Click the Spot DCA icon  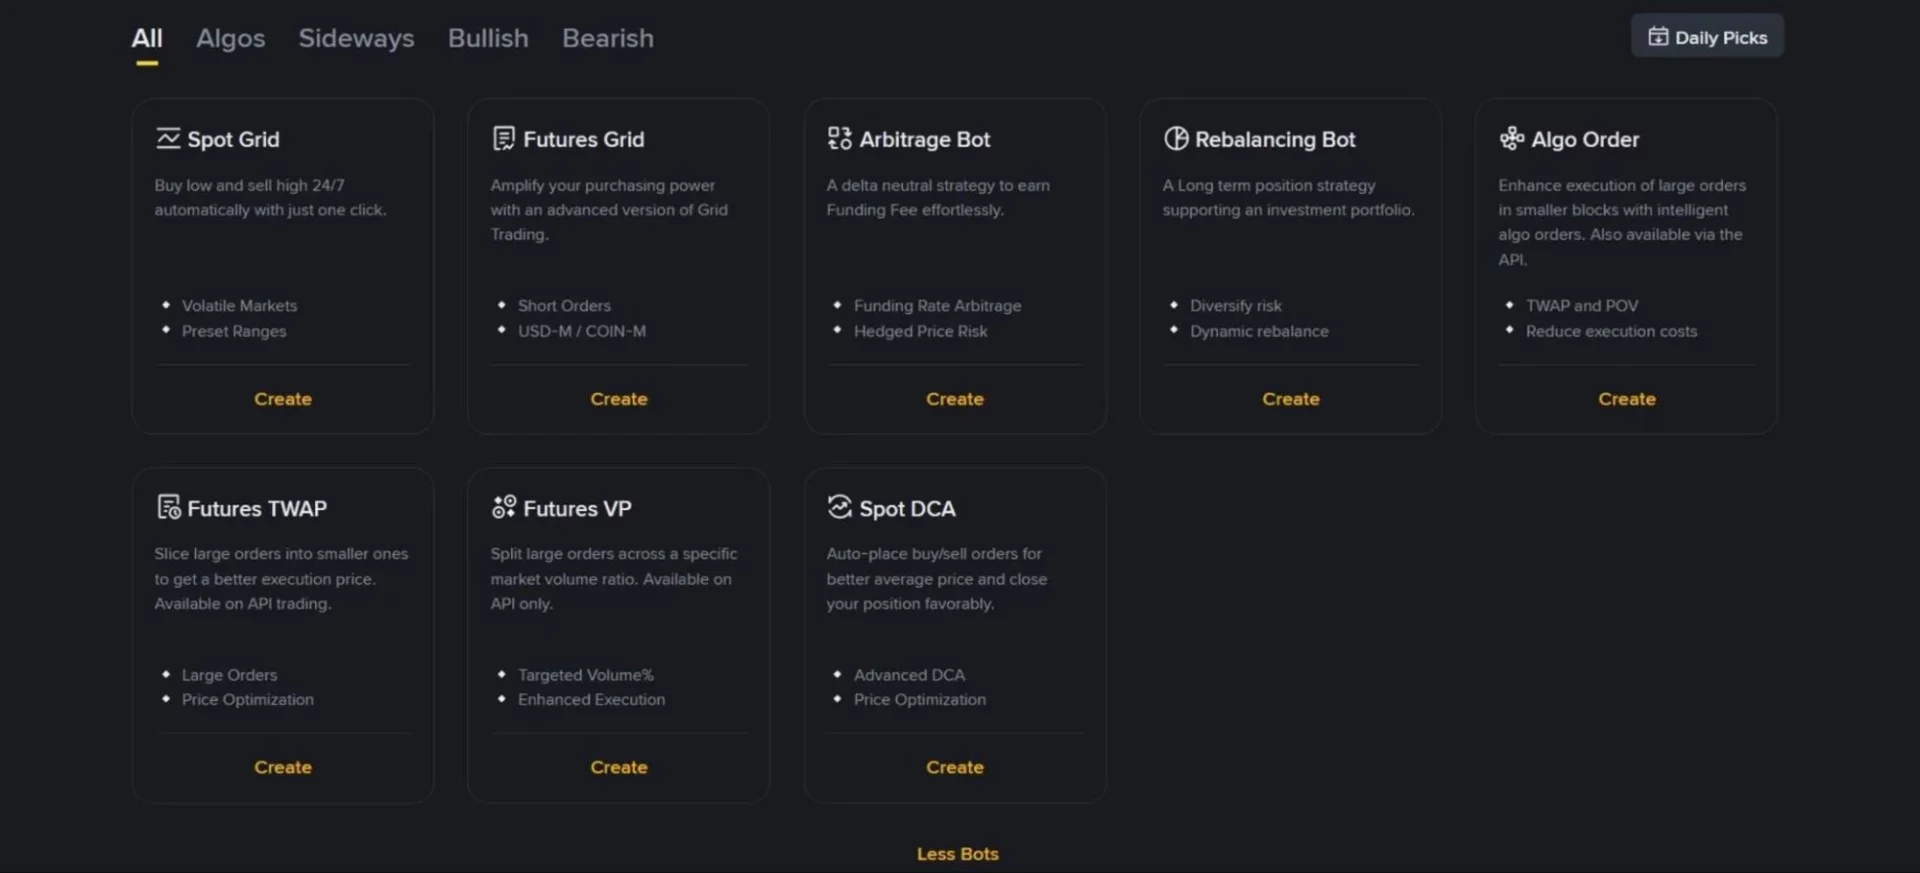click(x=840, y=507)
